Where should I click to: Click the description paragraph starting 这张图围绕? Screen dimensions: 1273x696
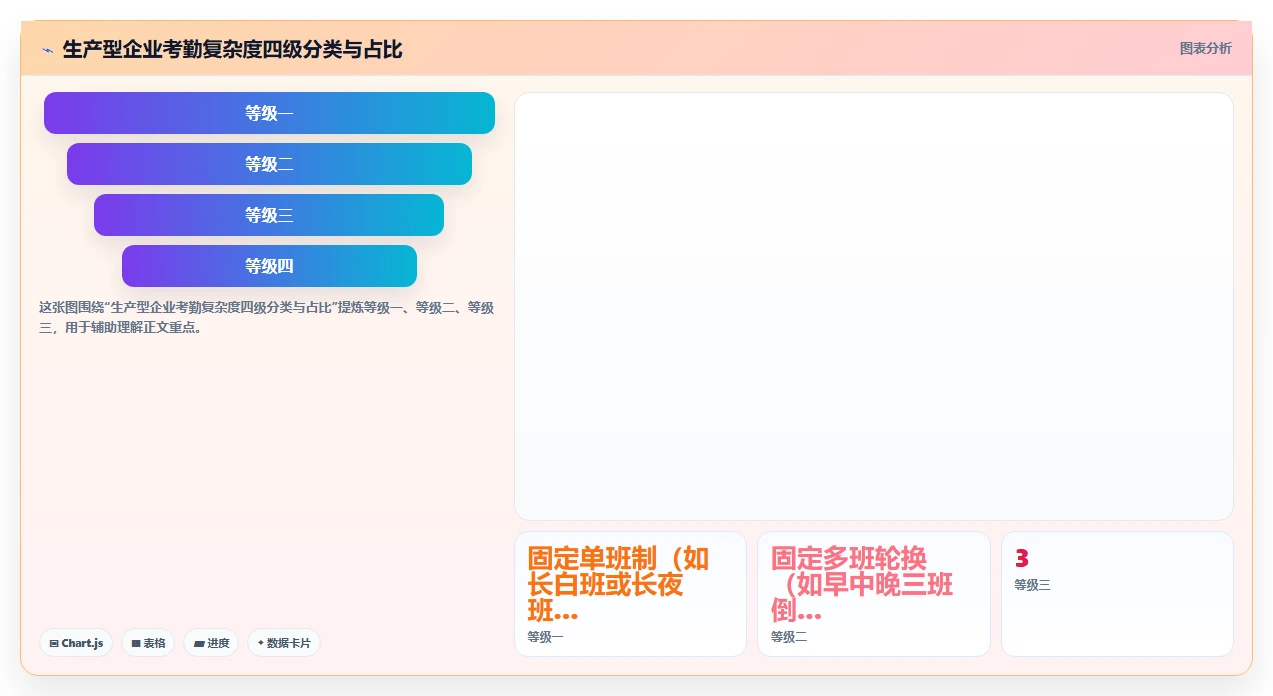point(267,317)
